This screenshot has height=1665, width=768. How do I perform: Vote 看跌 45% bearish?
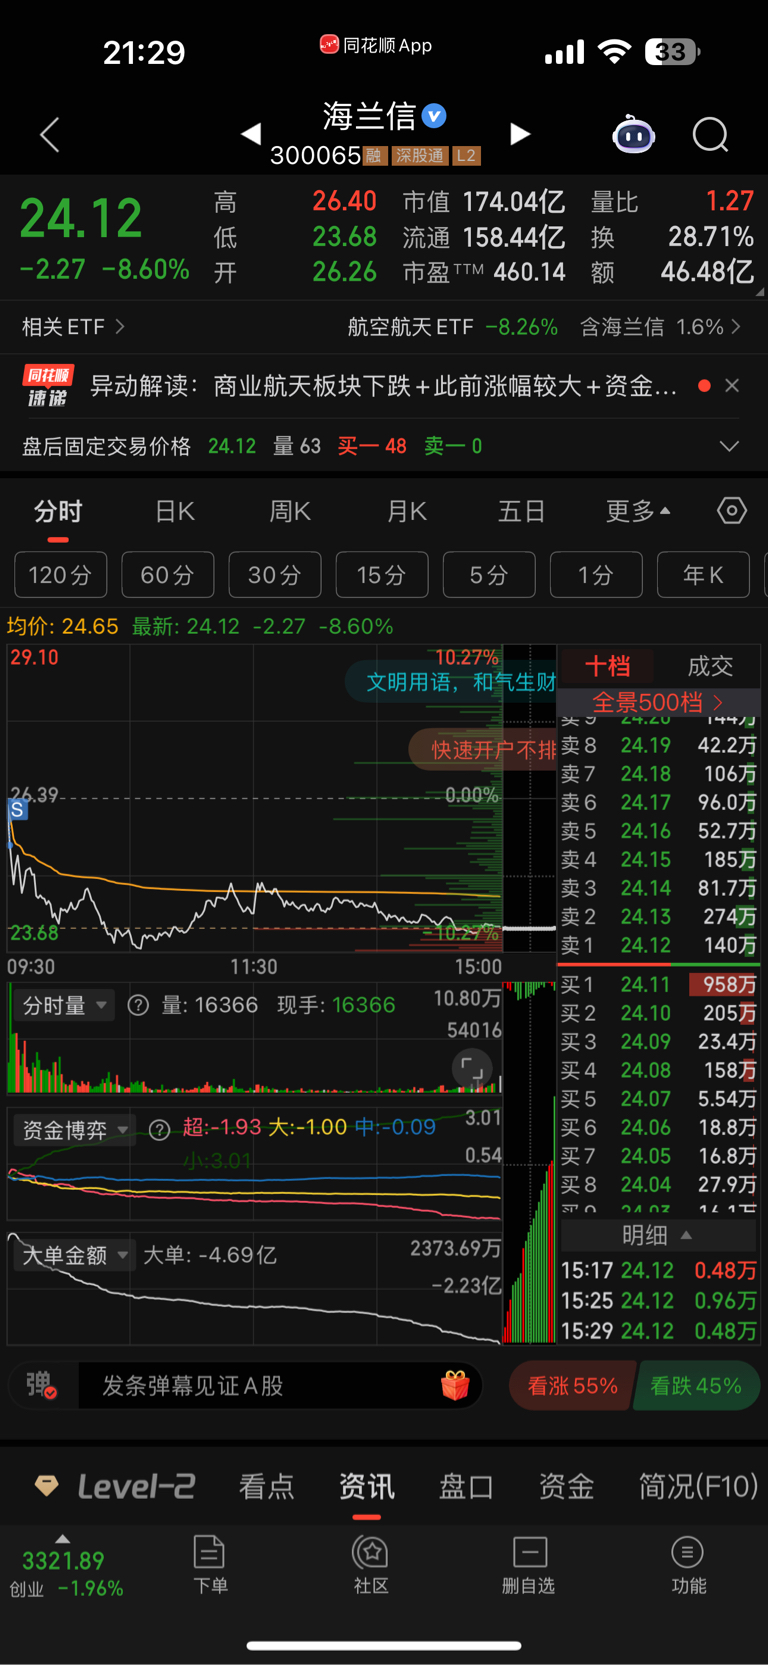(696, 1386)
